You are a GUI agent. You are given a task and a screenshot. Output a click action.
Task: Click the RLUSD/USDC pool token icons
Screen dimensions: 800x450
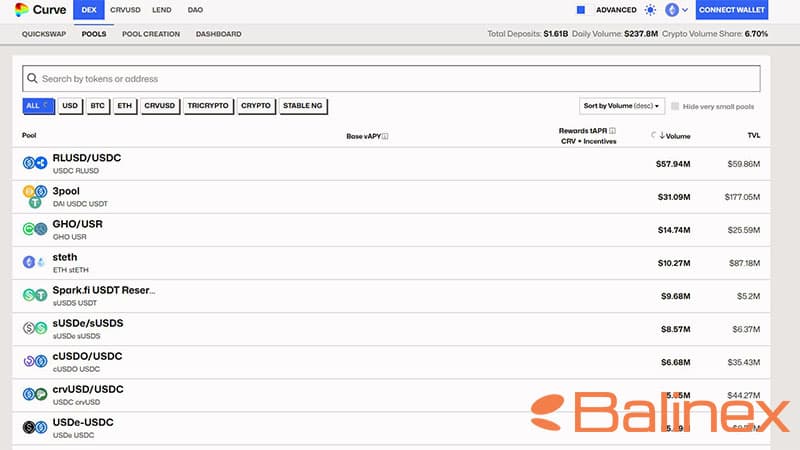coord(35,163)
